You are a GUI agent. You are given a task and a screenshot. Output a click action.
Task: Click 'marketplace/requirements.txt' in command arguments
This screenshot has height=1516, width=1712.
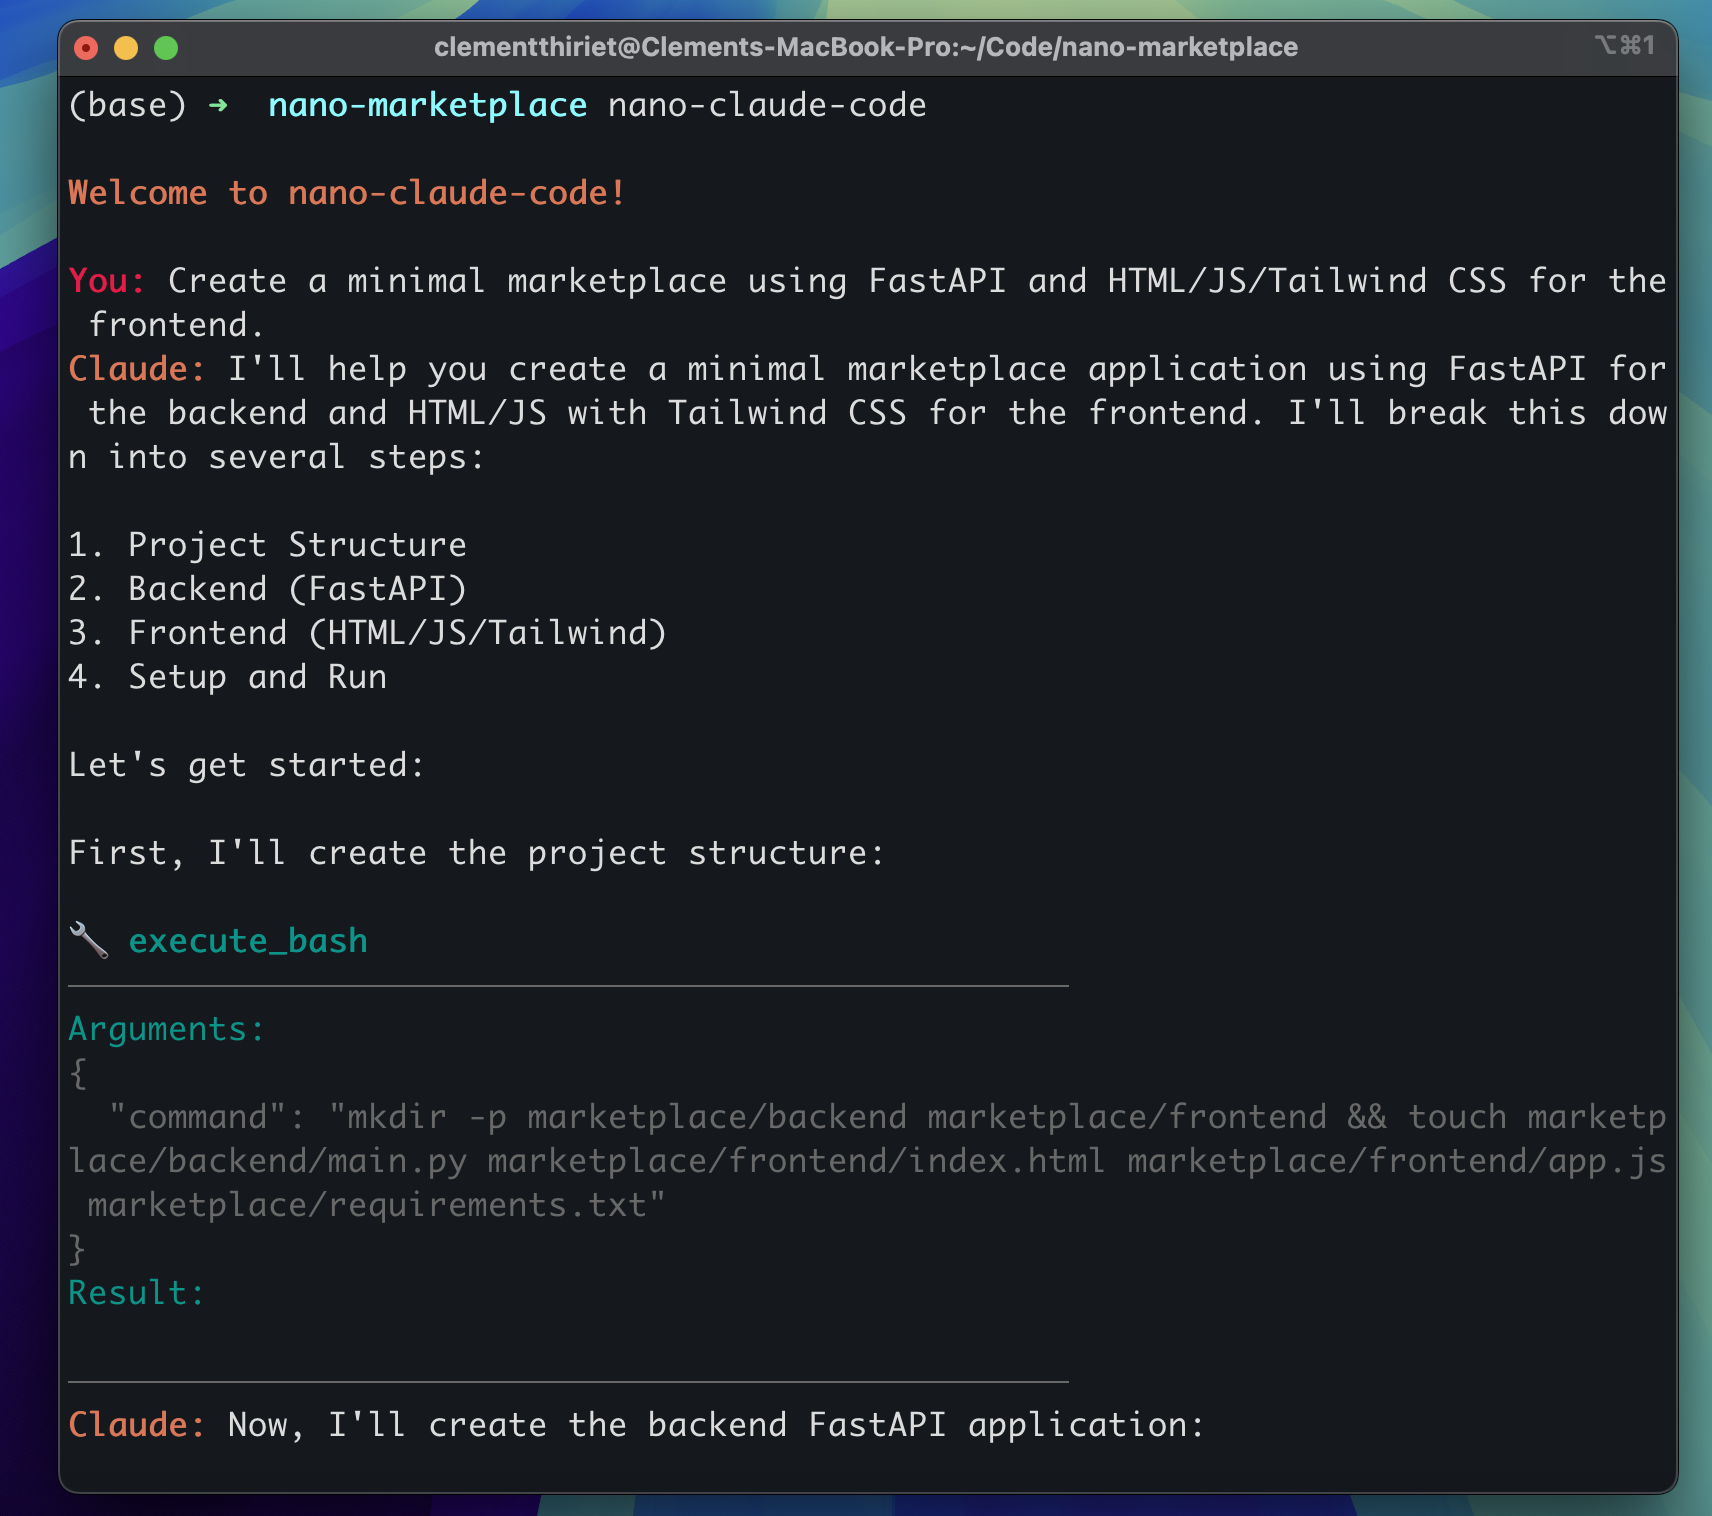[367, 1205]
